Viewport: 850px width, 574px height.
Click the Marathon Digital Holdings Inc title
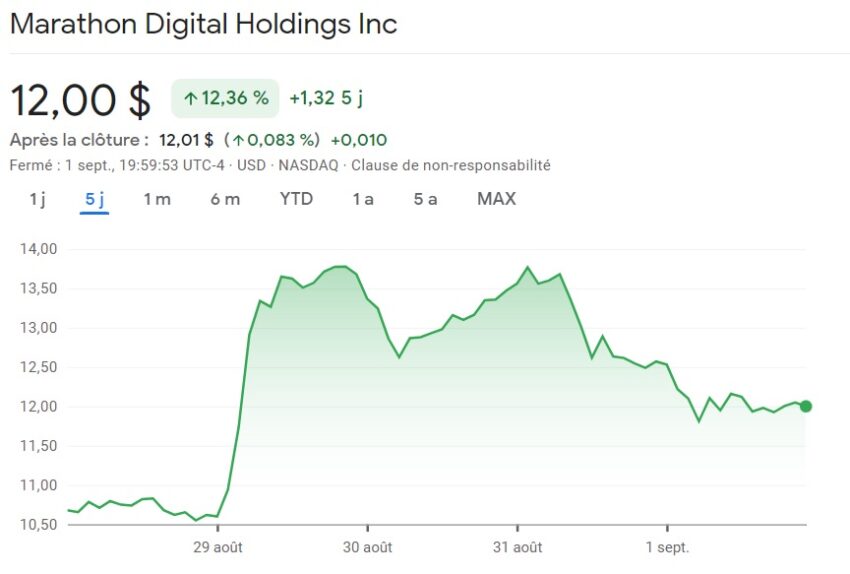pos(203,24)
